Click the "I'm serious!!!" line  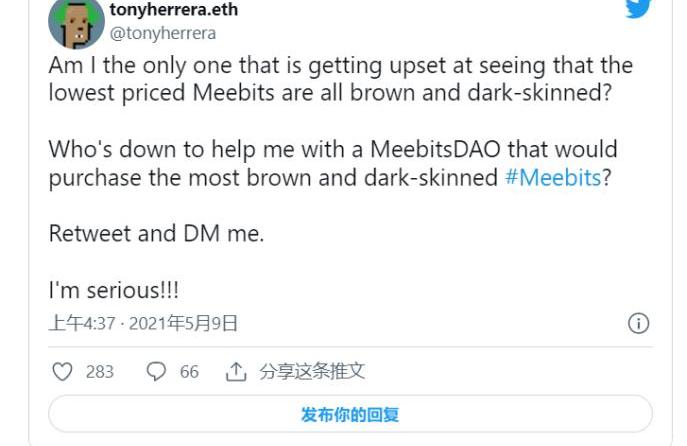114,291
